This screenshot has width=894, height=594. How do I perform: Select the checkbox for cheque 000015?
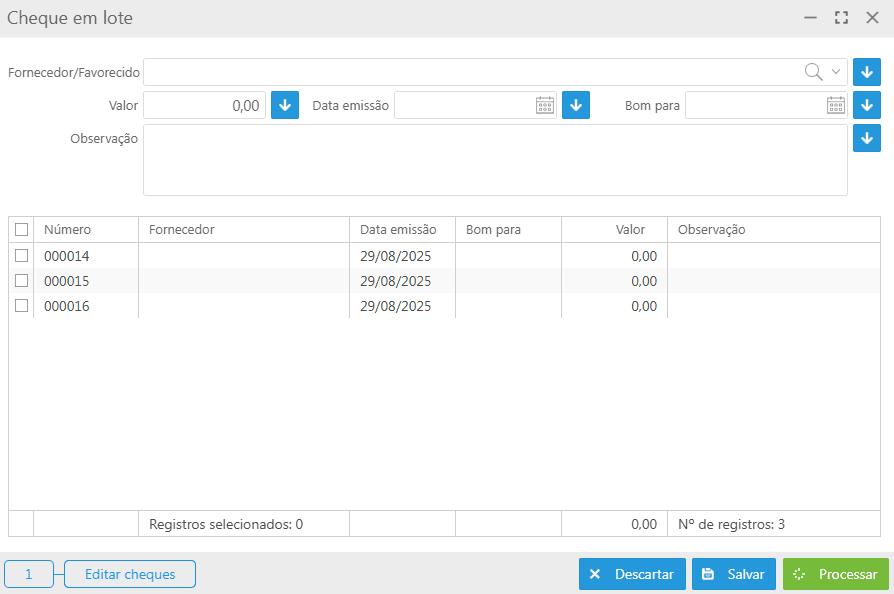[x=22, y=281]
